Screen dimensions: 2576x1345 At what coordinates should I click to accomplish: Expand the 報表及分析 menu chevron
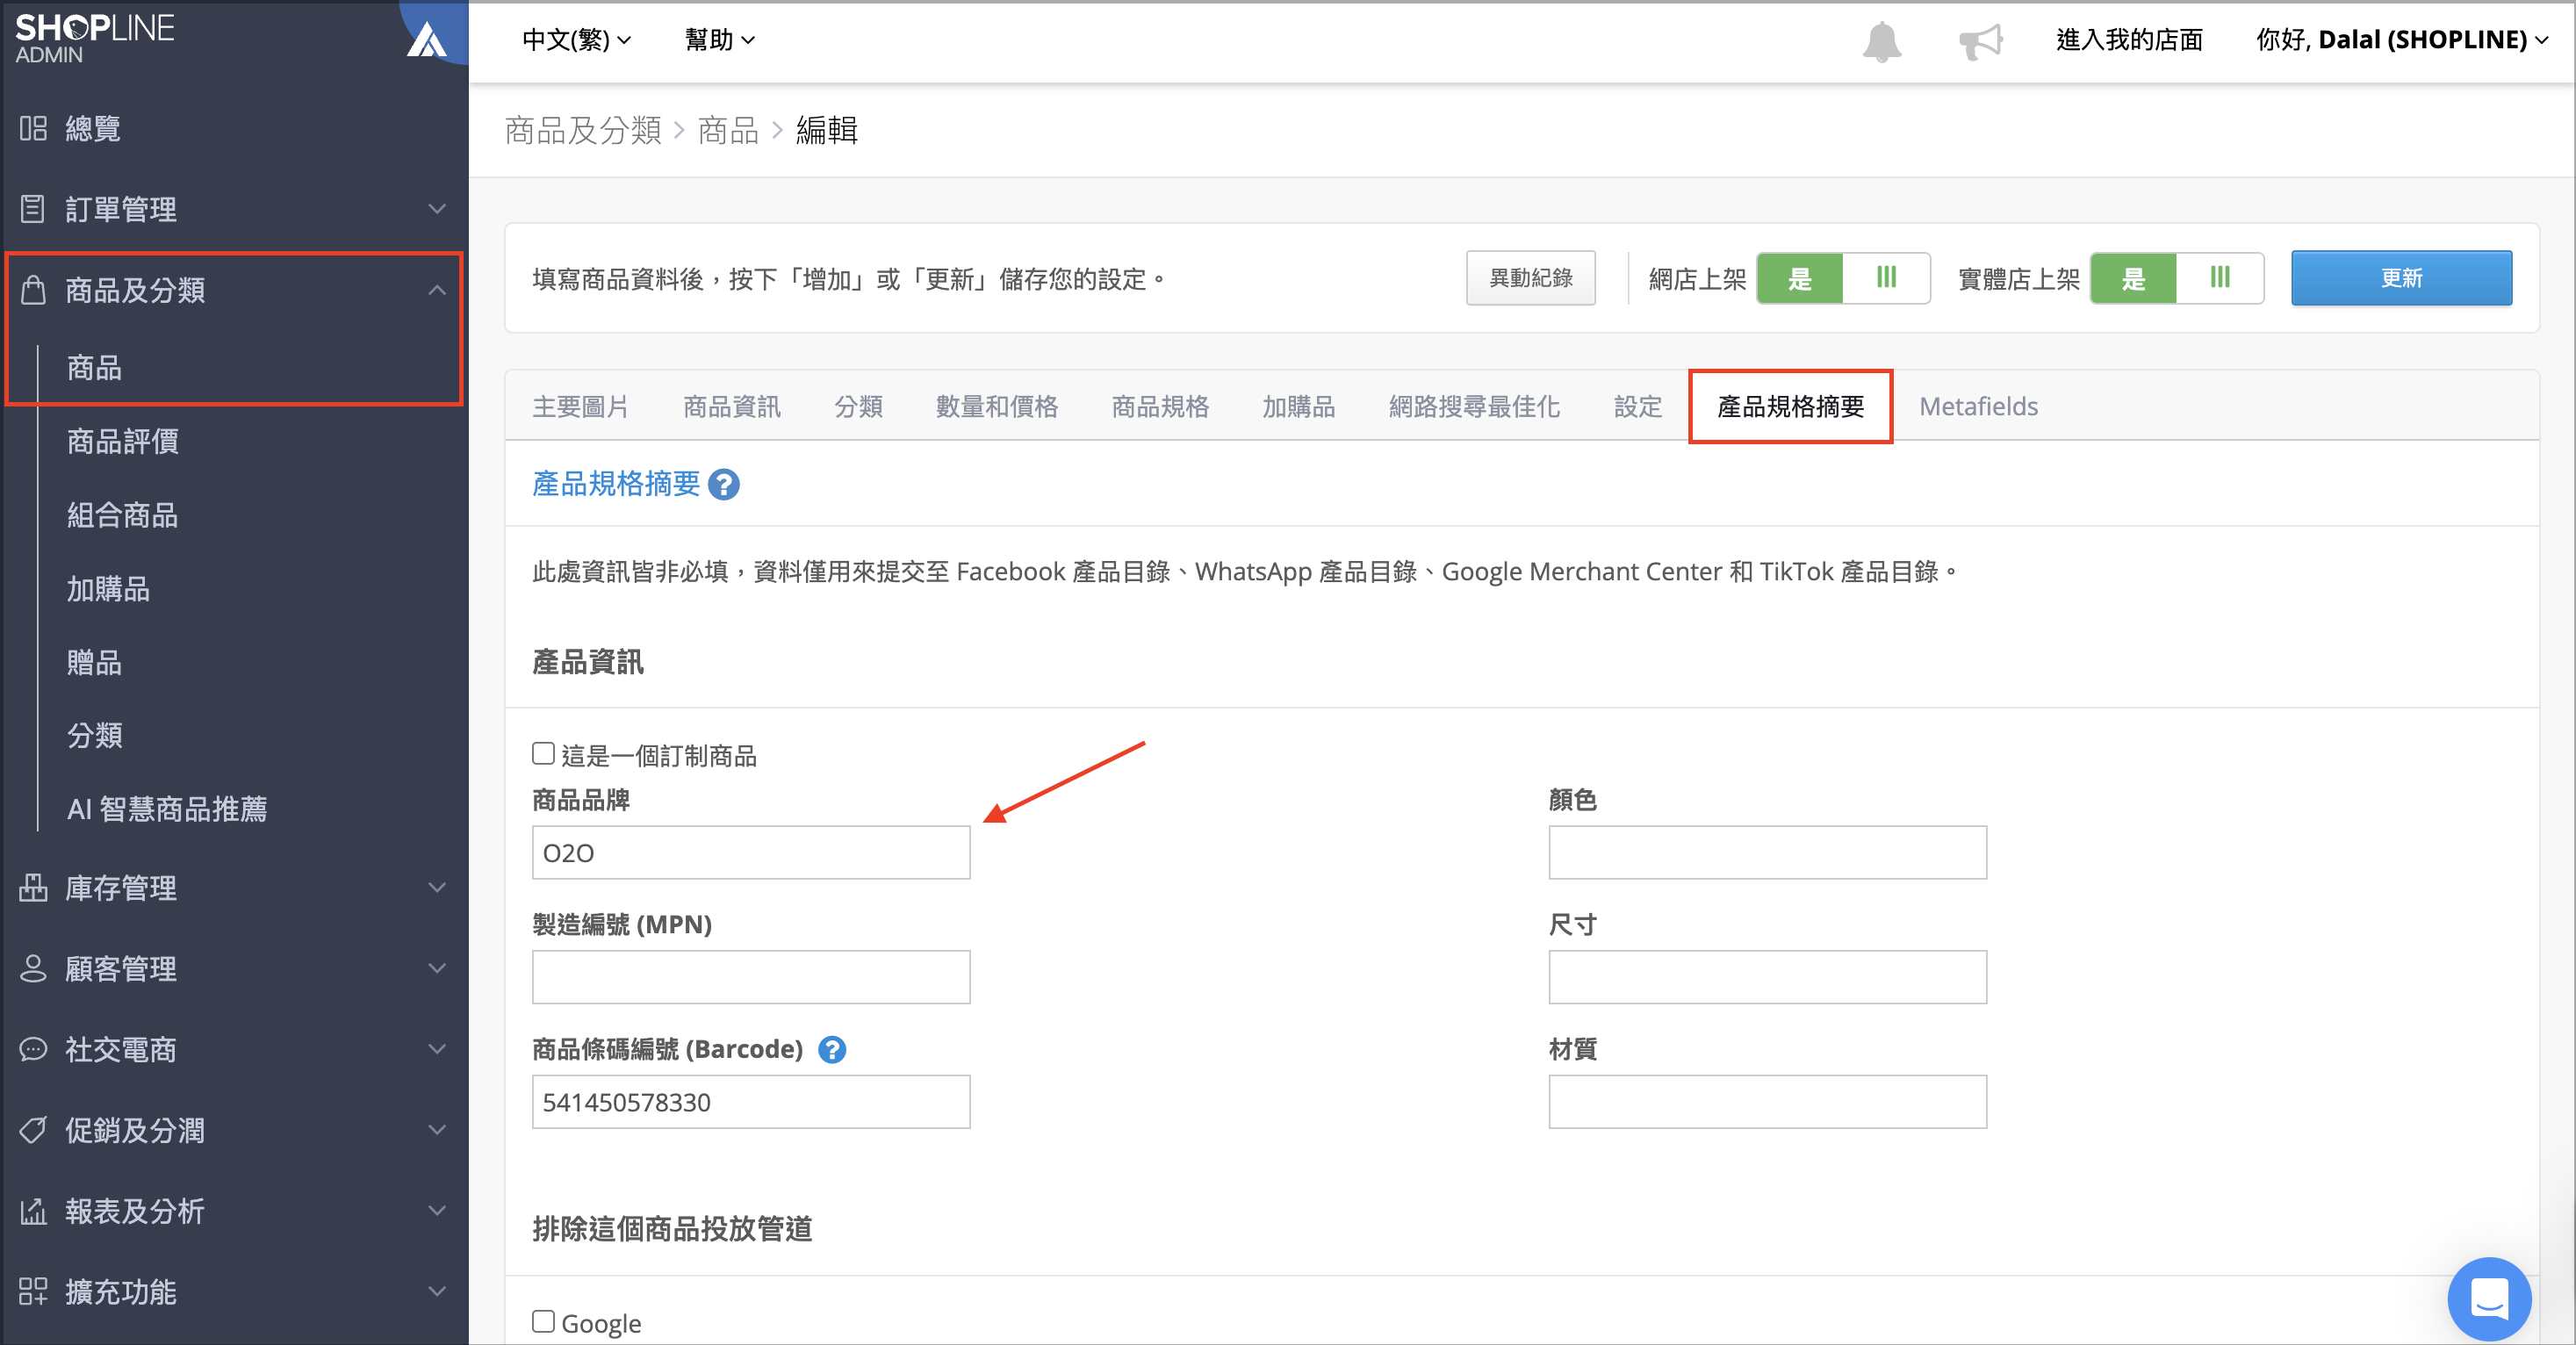point(437,1211)
